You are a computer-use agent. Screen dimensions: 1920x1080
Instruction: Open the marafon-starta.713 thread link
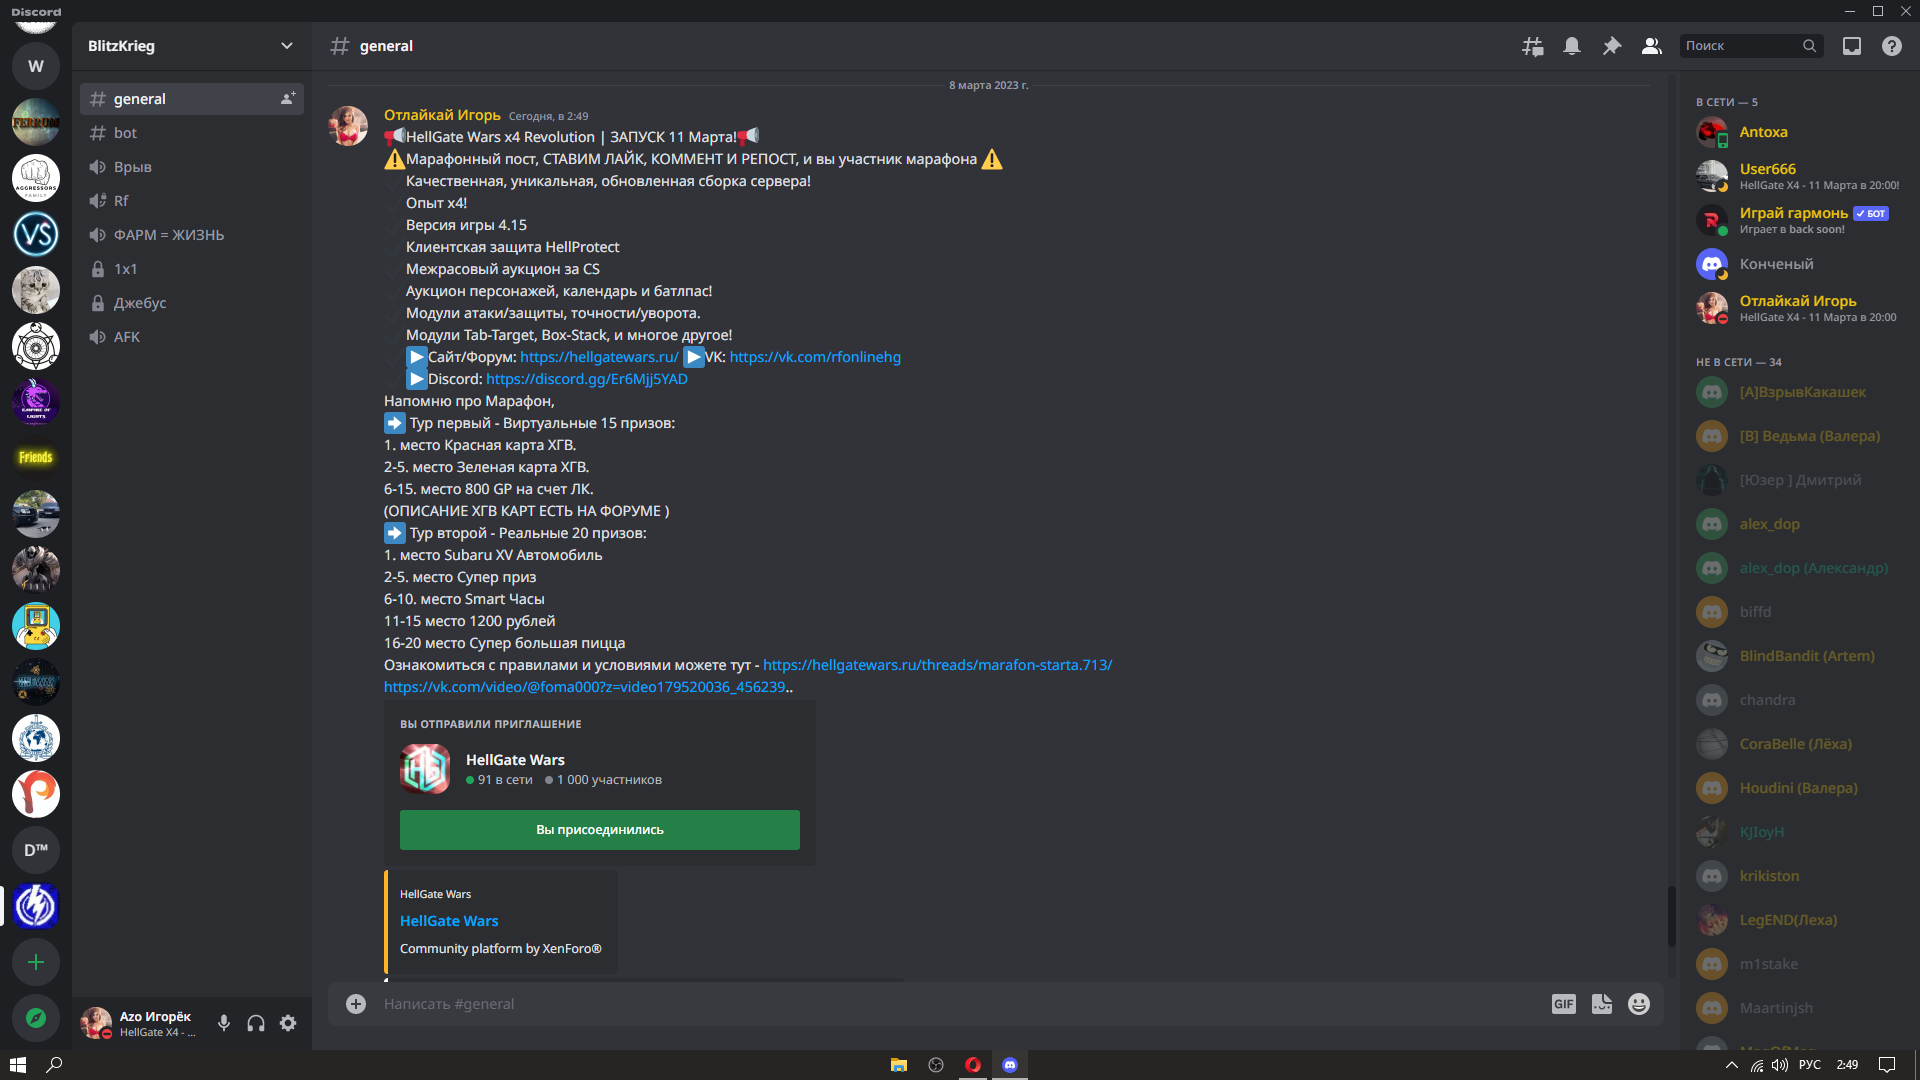pyautogui.click(x=937, y=665)
